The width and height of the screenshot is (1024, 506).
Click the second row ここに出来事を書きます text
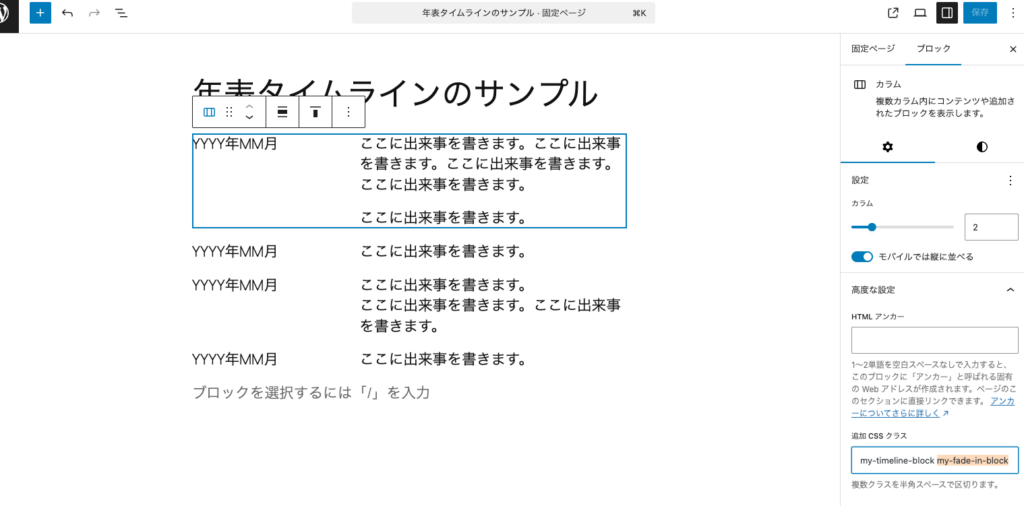coord(443,251)
